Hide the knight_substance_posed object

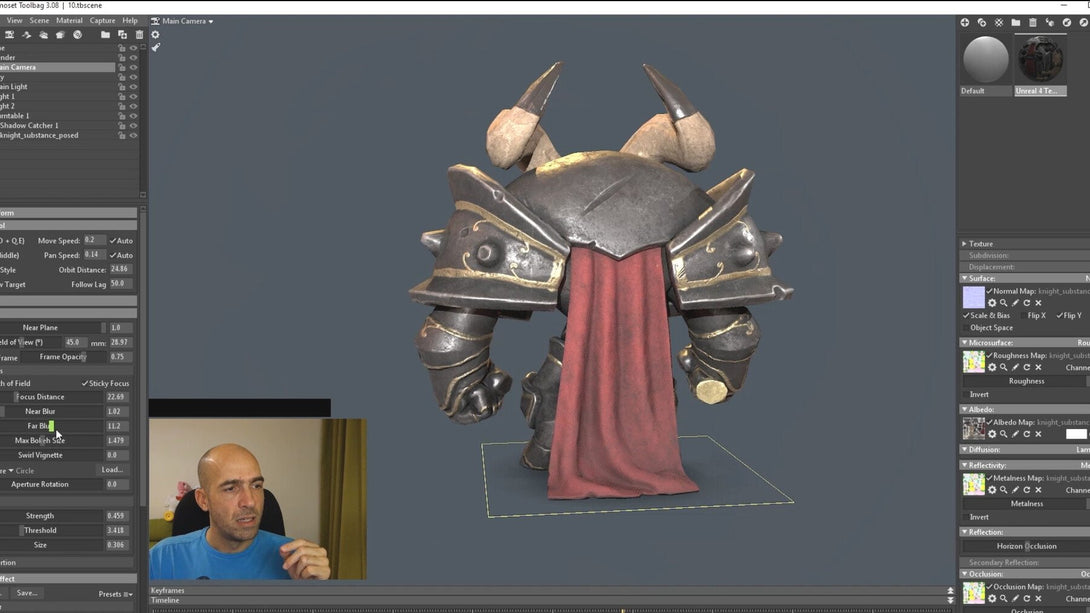(133, 136)
